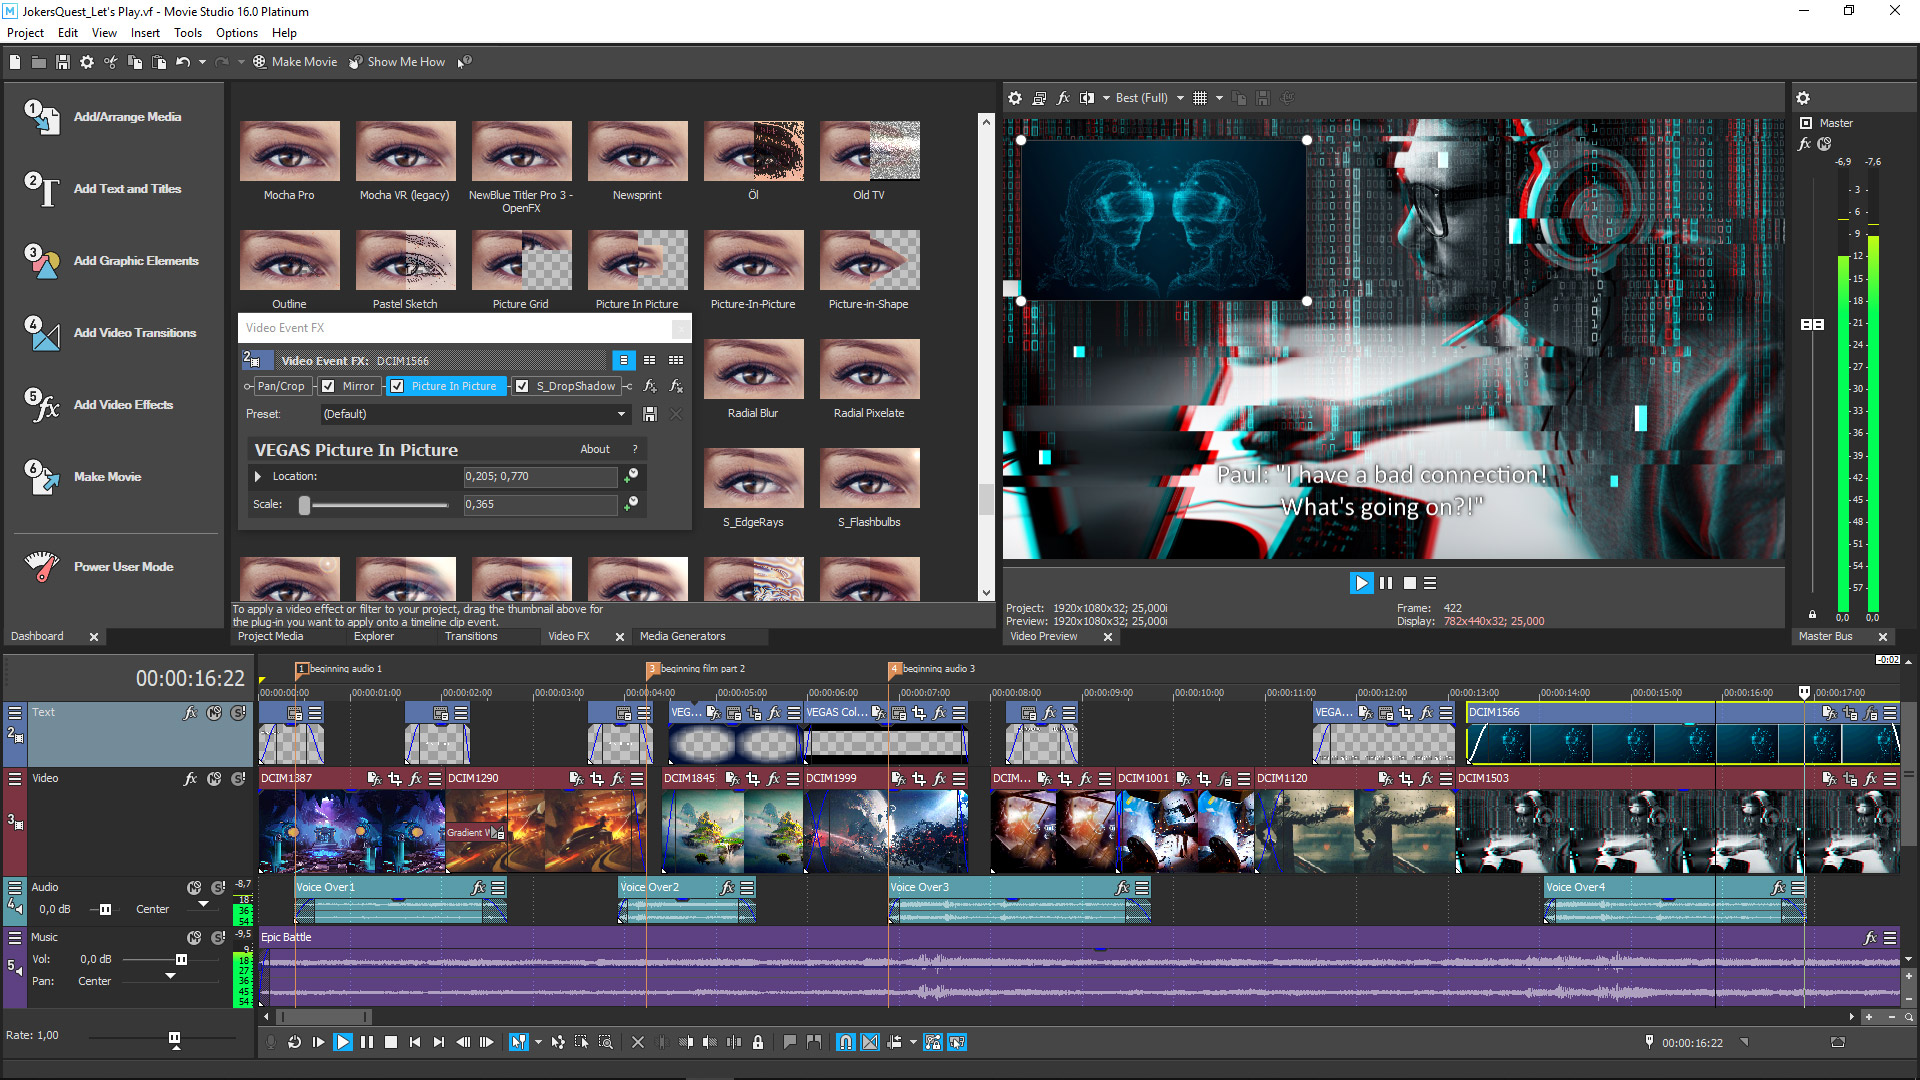Click the Lock Event icon in the bottom toolbar
Image resolution: width=1920 pixels, height=1080 pixels.
758,1042
